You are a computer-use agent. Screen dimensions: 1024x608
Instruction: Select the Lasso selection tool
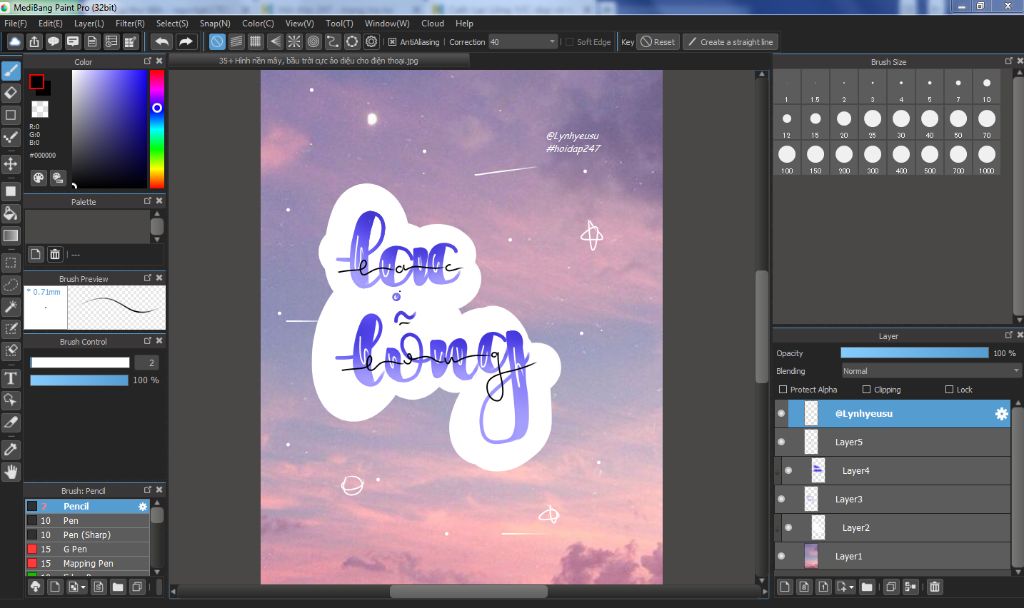tap(11, 285)
